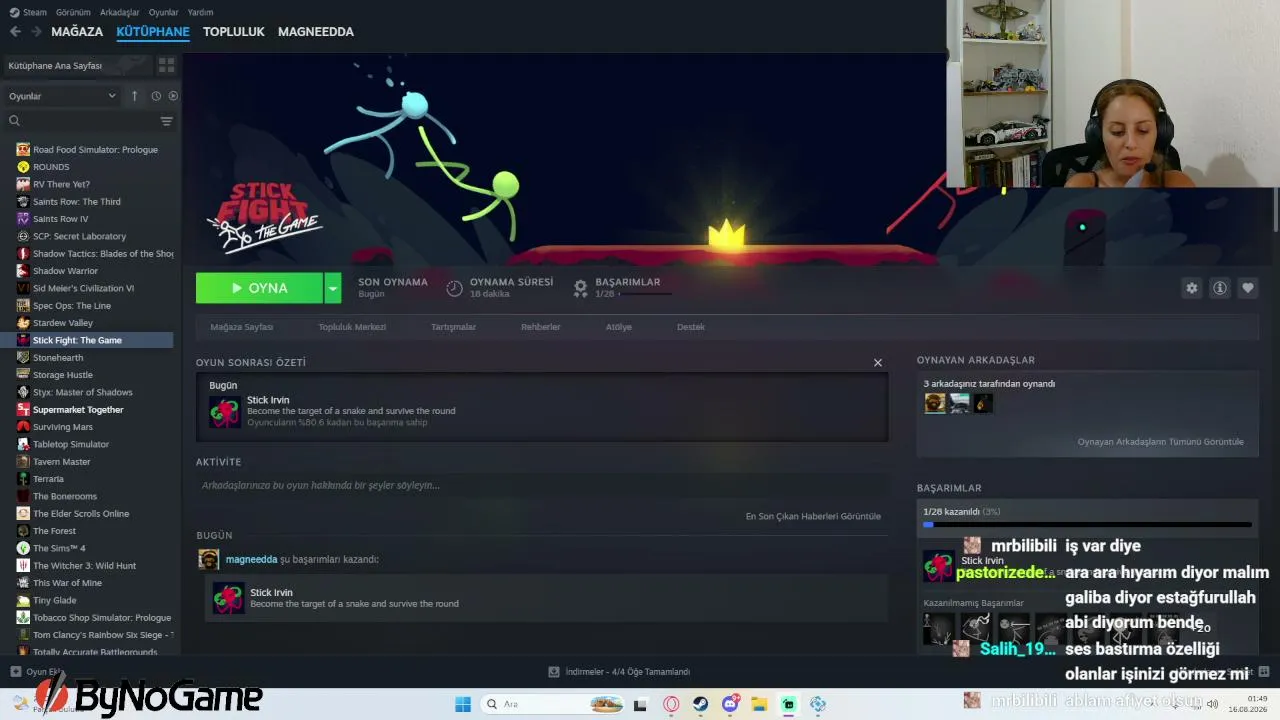1280x720 pixels.
Task: Open Tartışmalar link
Action: coord(453,327)
